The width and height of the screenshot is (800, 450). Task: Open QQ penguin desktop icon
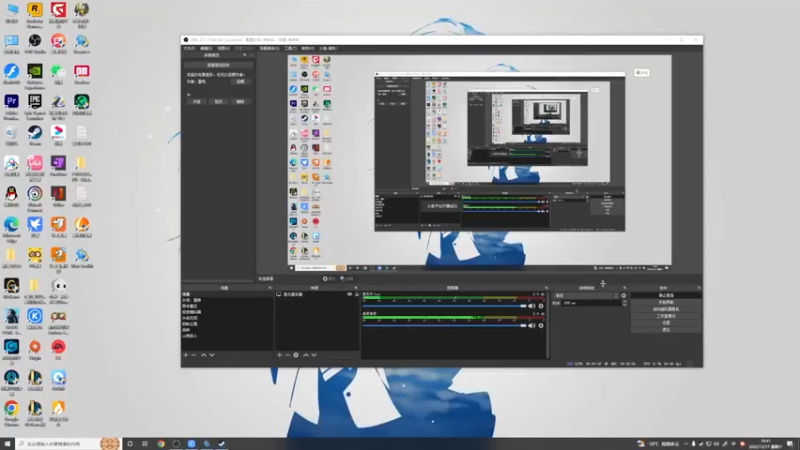click(11, 197)
